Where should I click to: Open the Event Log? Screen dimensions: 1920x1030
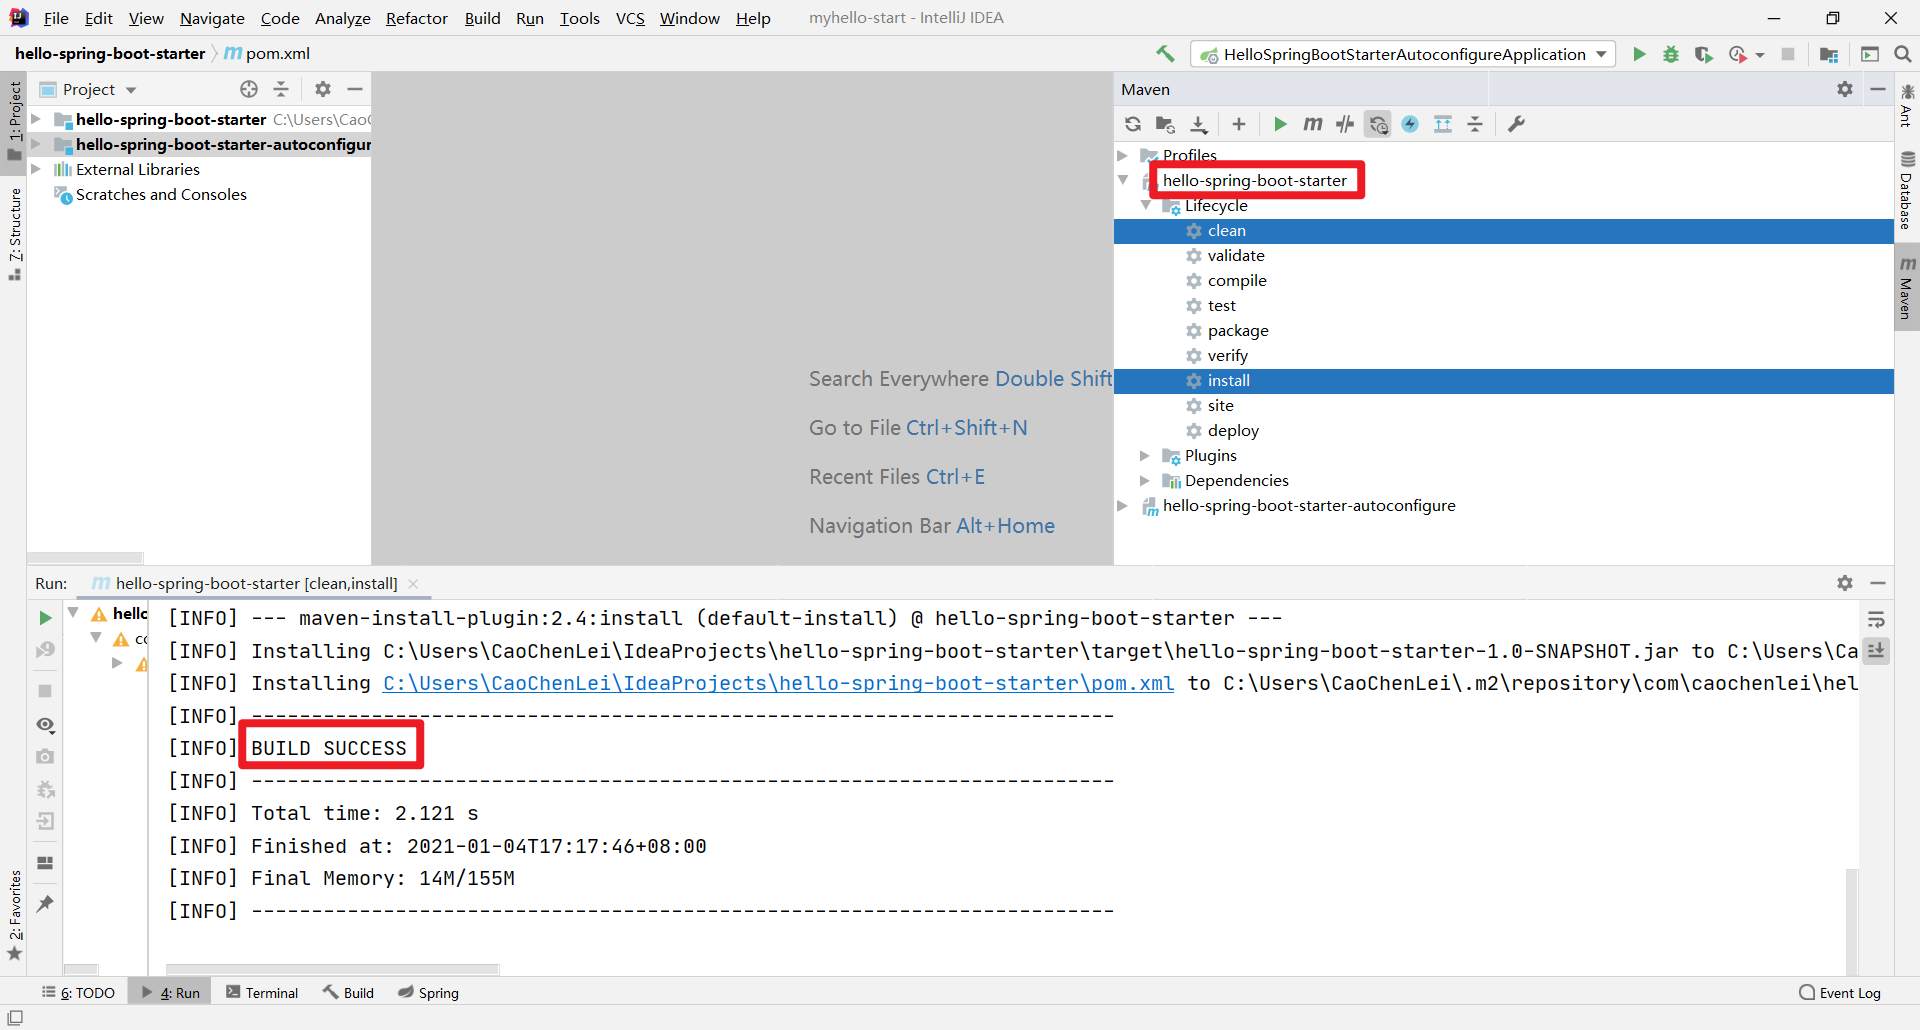[x=1840, y=993]
